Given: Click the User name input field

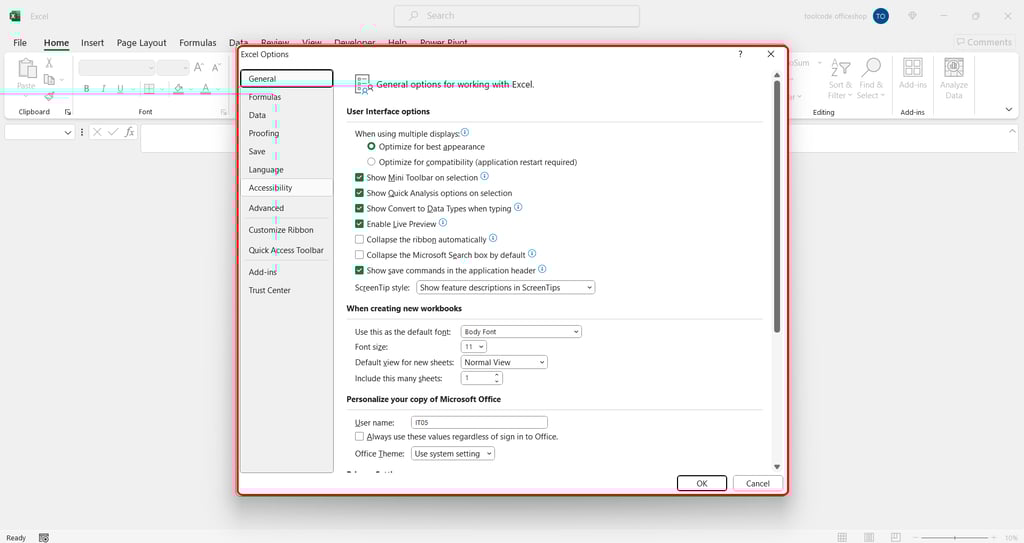Looking at the screenshot, I should 479,423.
